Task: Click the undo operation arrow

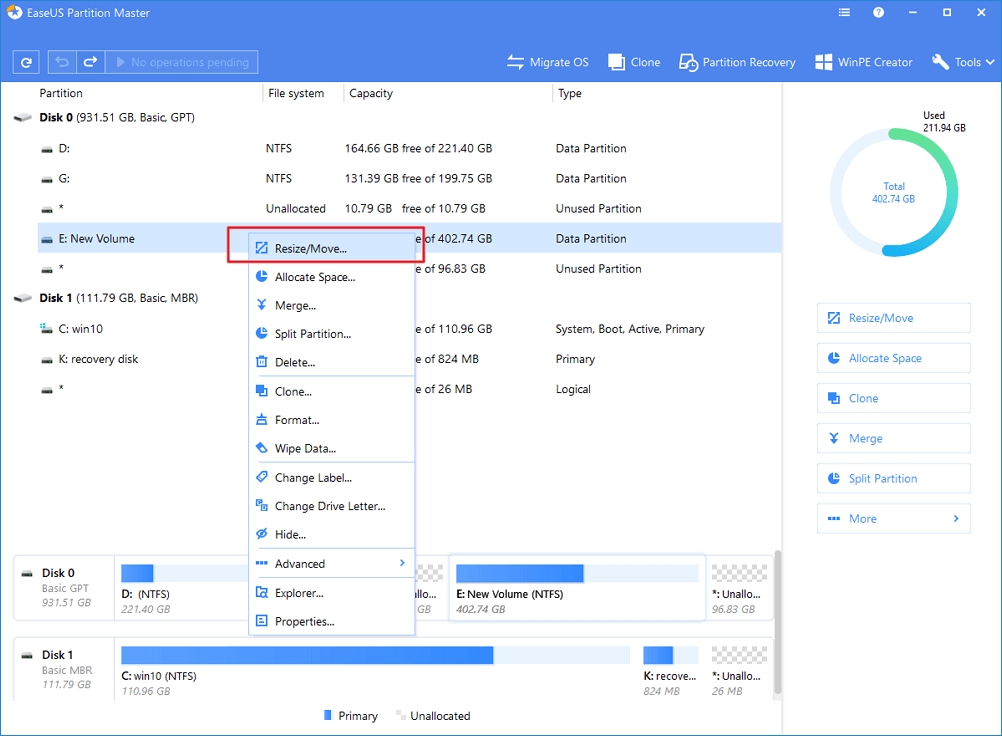Action: pyautogui.click(x=62, y=62)
